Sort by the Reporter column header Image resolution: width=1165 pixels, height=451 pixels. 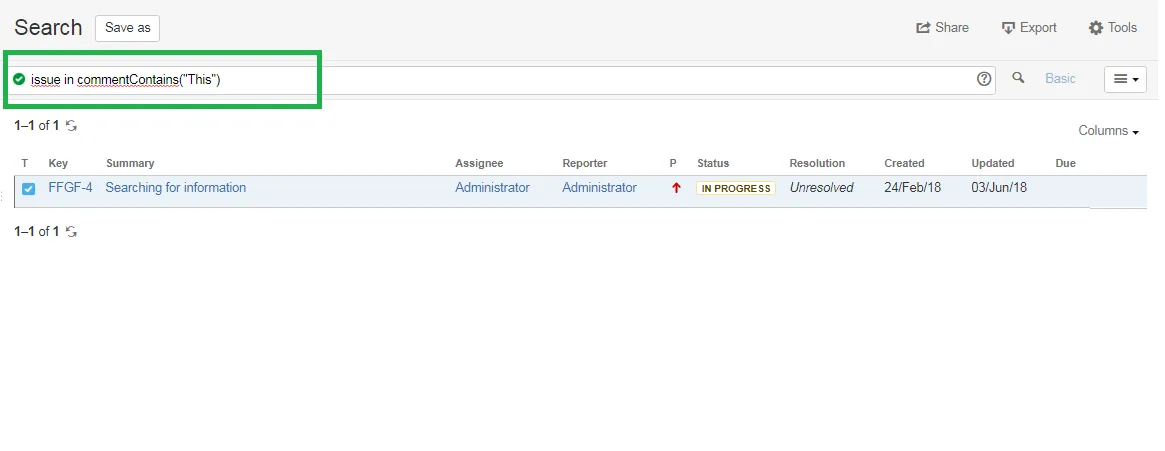pos(585,163)
